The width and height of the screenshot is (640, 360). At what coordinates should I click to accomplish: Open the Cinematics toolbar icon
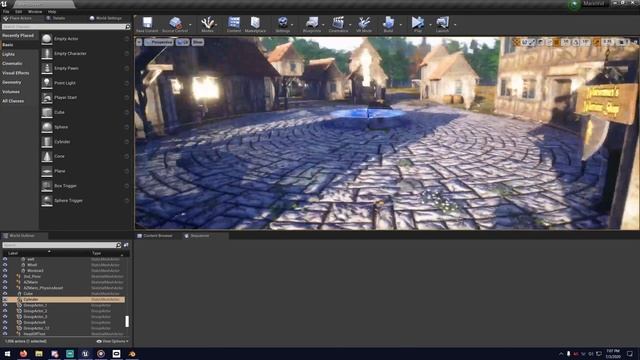[x=338, y=22]
